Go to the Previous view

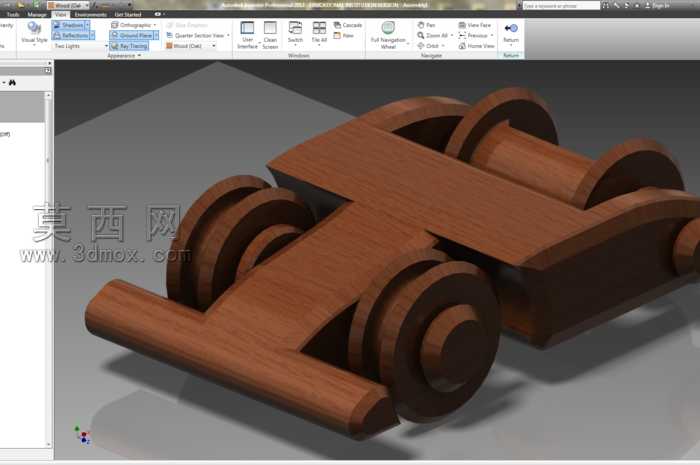pos(473,35)
